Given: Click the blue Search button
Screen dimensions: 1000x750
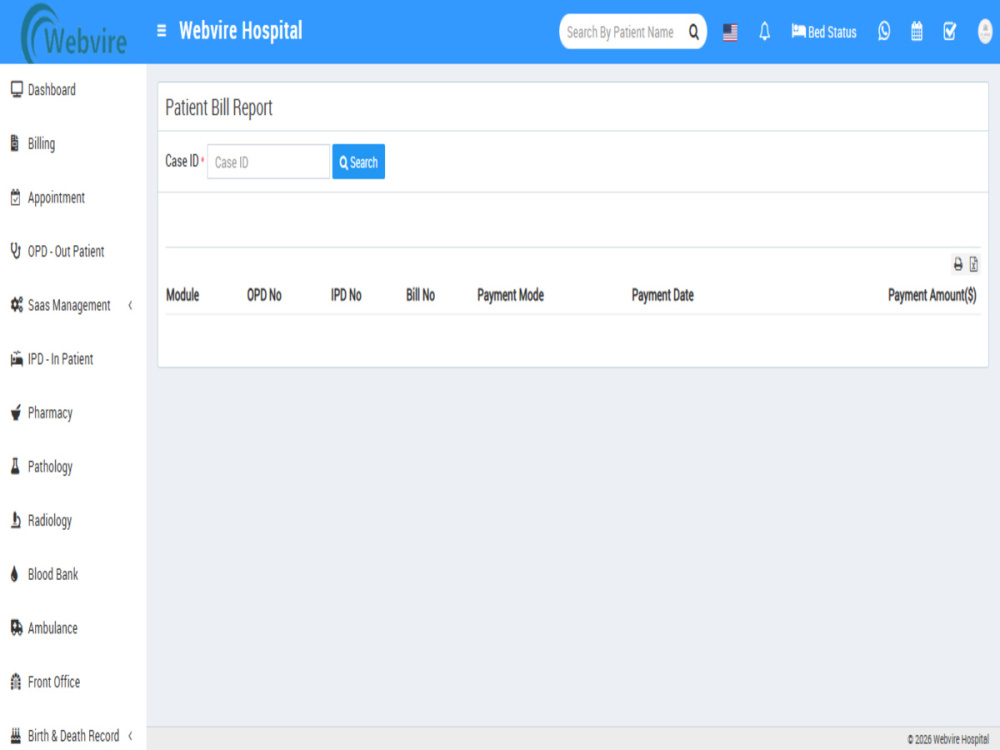Looking at the screenshot, I should (358, 162).
